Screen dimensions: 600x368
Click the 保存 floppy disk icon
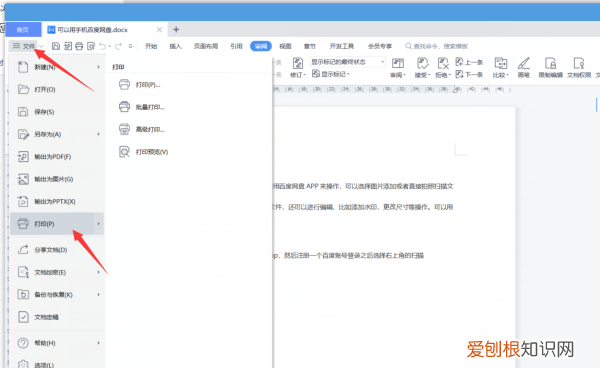pyautogui.click(x=23, y=112)
